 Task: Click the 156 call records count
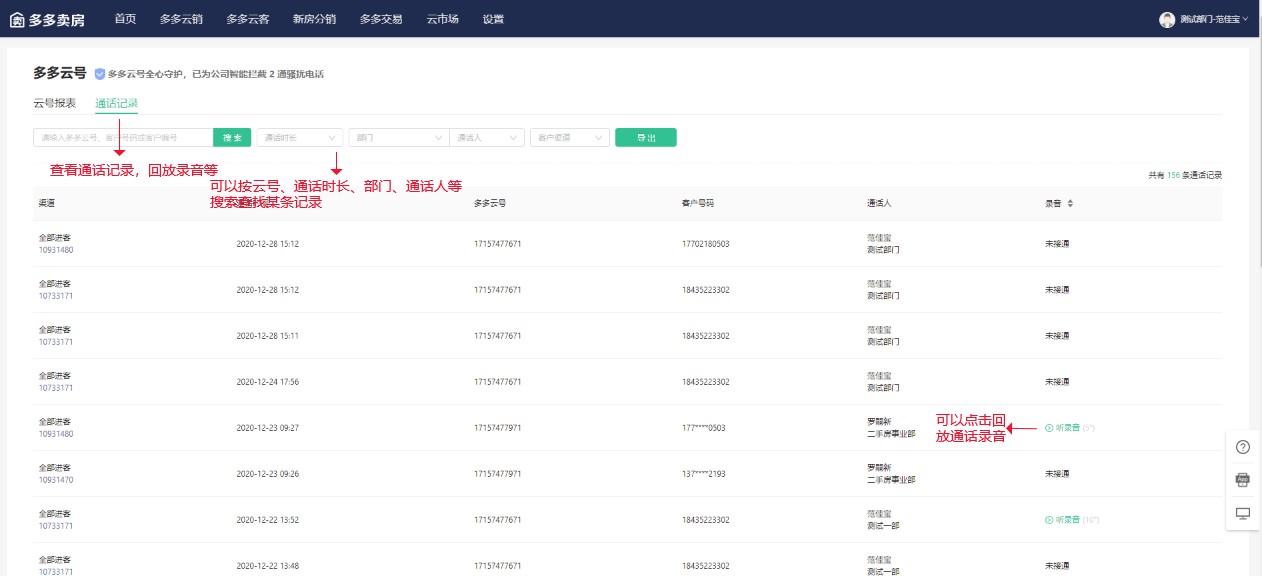click(x=1173, y=175)
